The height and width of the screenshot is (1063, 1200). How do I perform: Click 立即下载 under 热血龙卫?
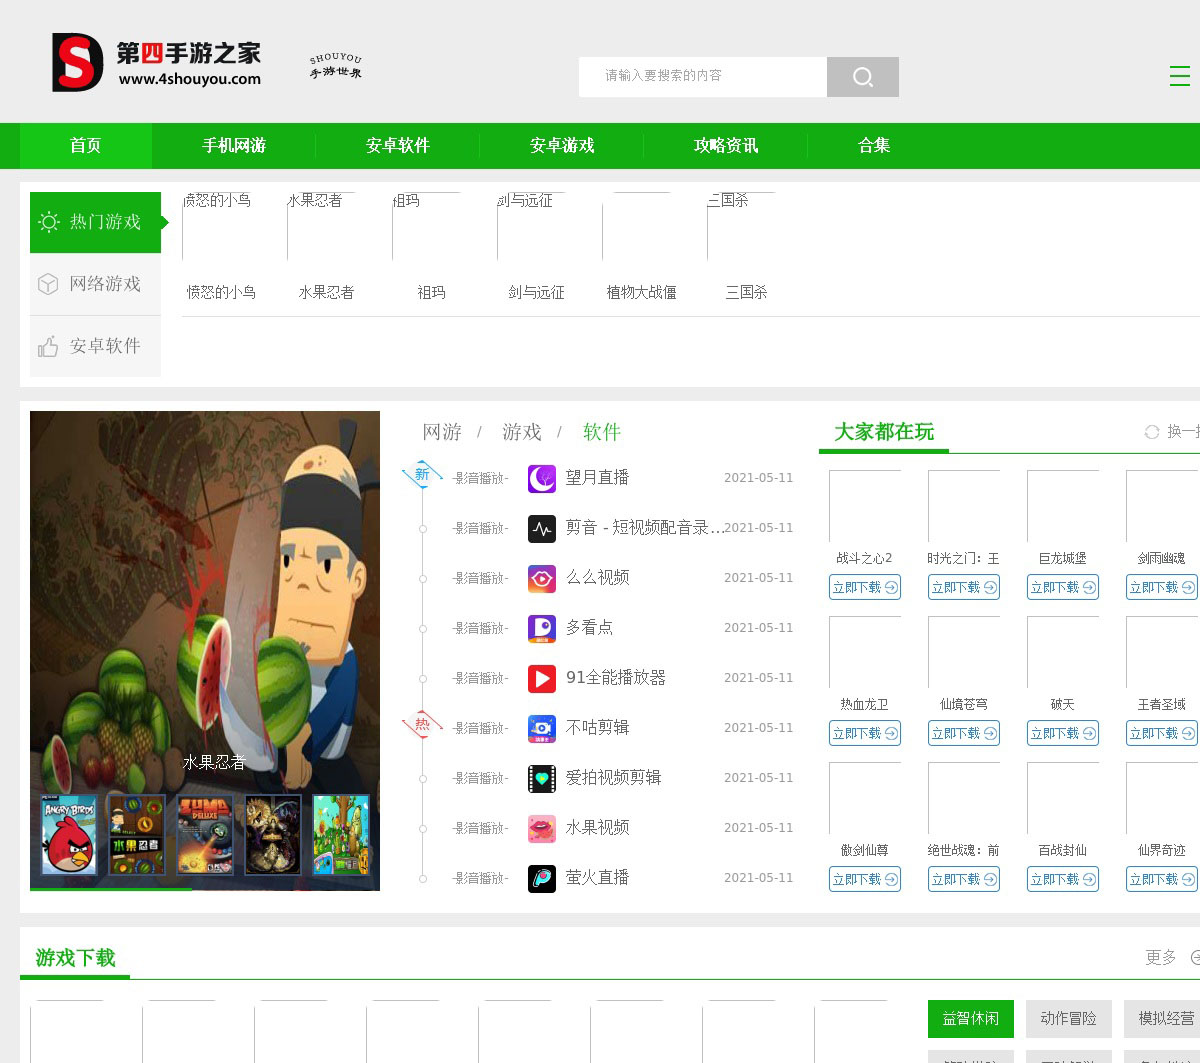pyautogui.click(x=865, y=733)
